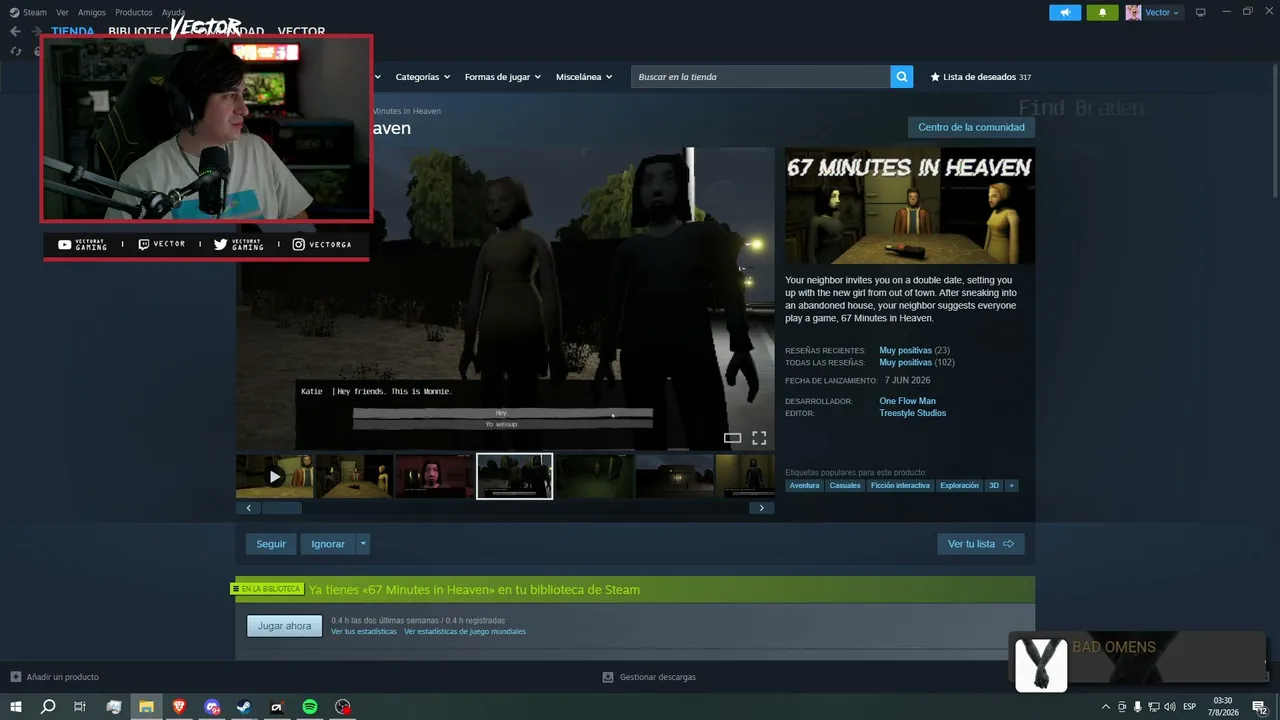This screenshot has height=720, width=1280.
Task: Click the plus icon beside Añadir un producto
Action: coord(15,677)
